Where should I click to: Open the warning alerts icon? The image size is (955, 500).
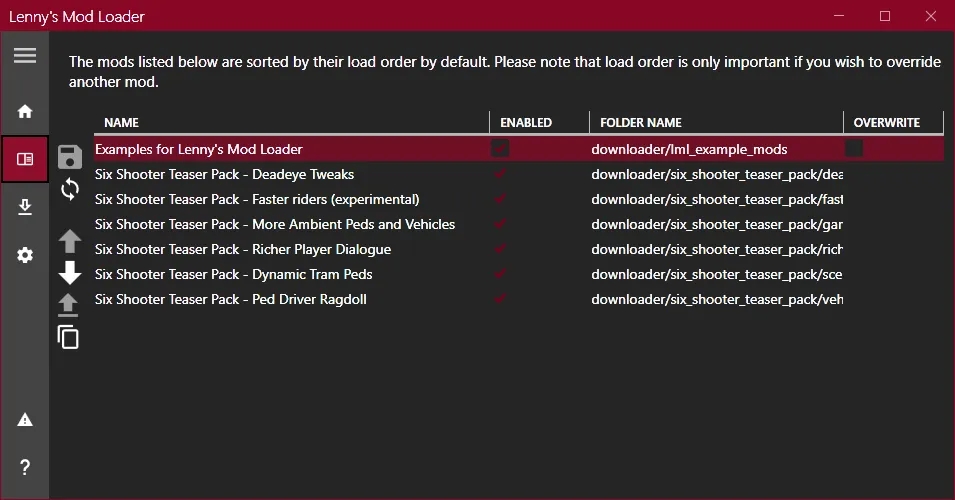[x=25, y=420]
